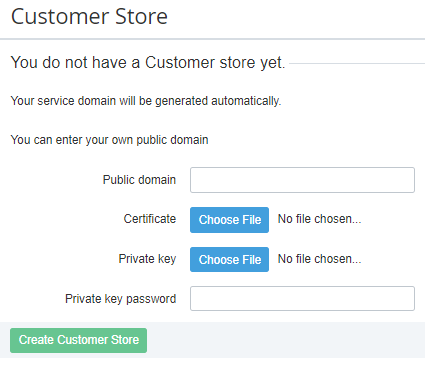The width and height of the screenshot is (425, 365).
Task: Click the 'You do not have a Customer store yet' heading
Action: click(x=148, y=62)
